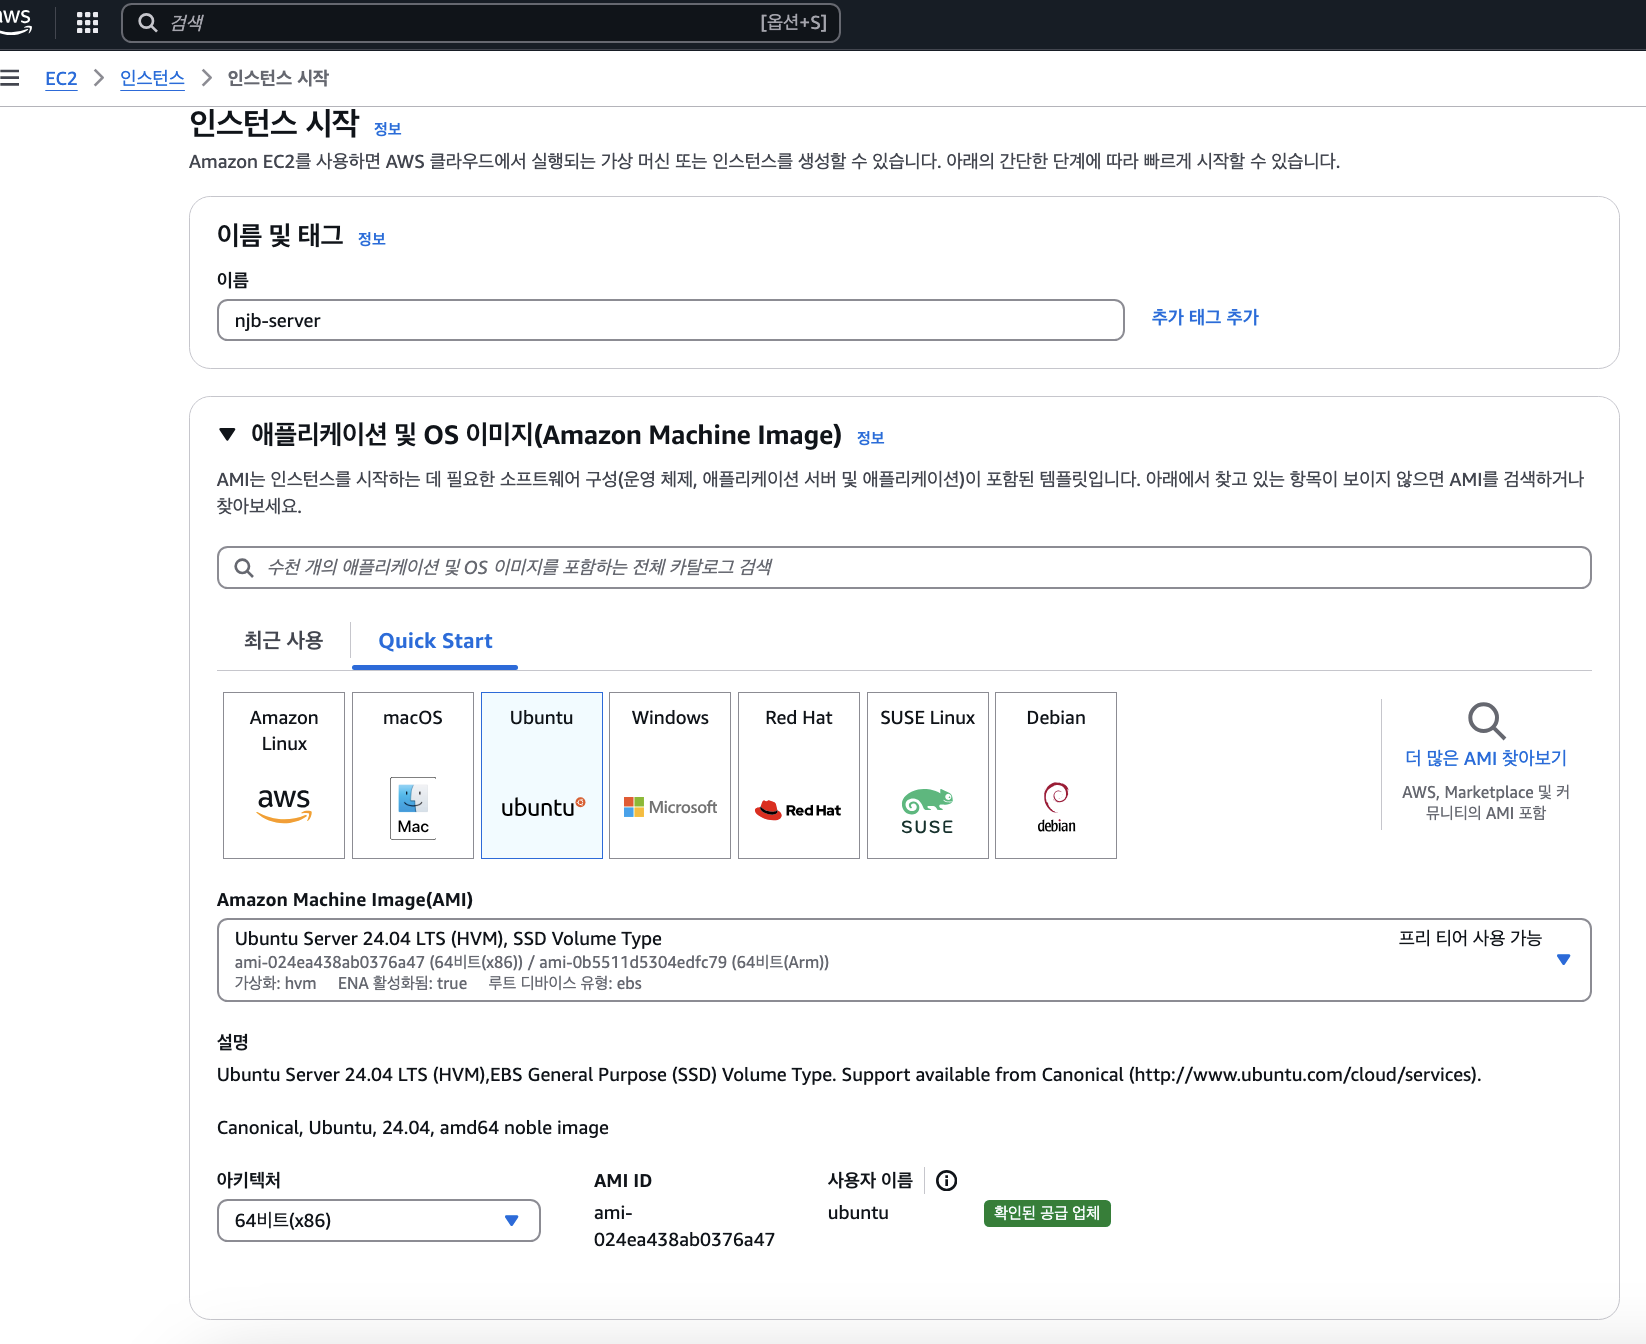Go to EC2 breadcrumb link
Image resolution: width=1646 pixels, height=1344 pixels.
61,78
